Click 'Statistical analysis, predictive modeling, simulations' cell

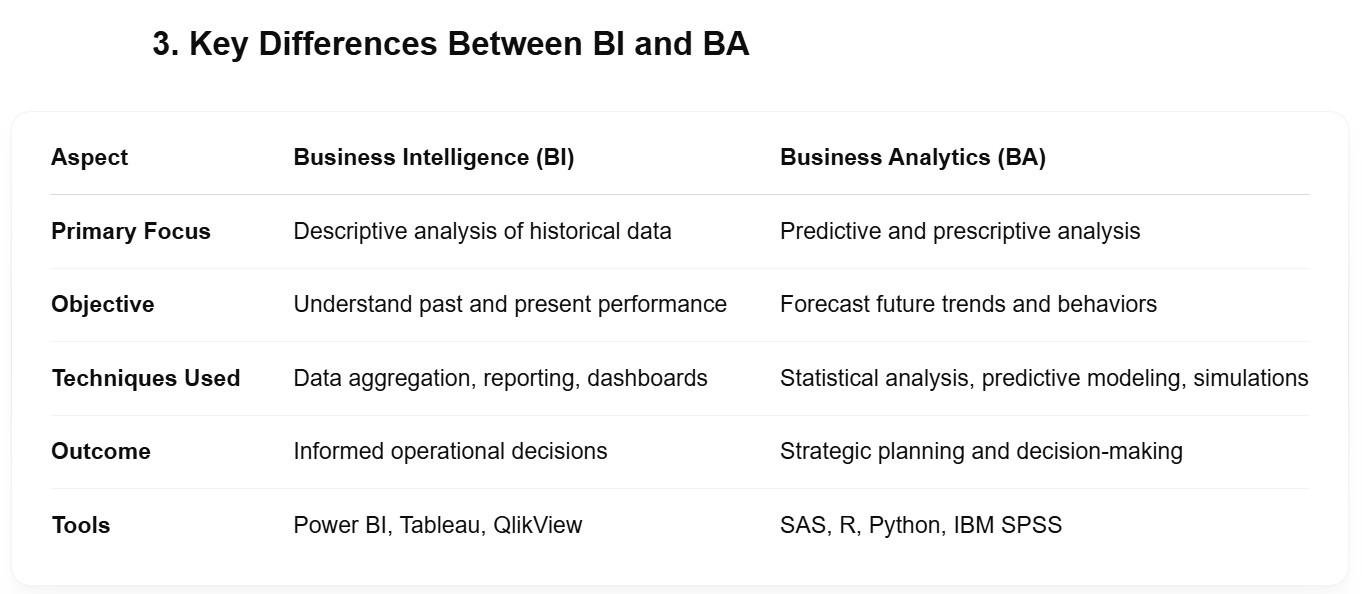[1044, 378]
